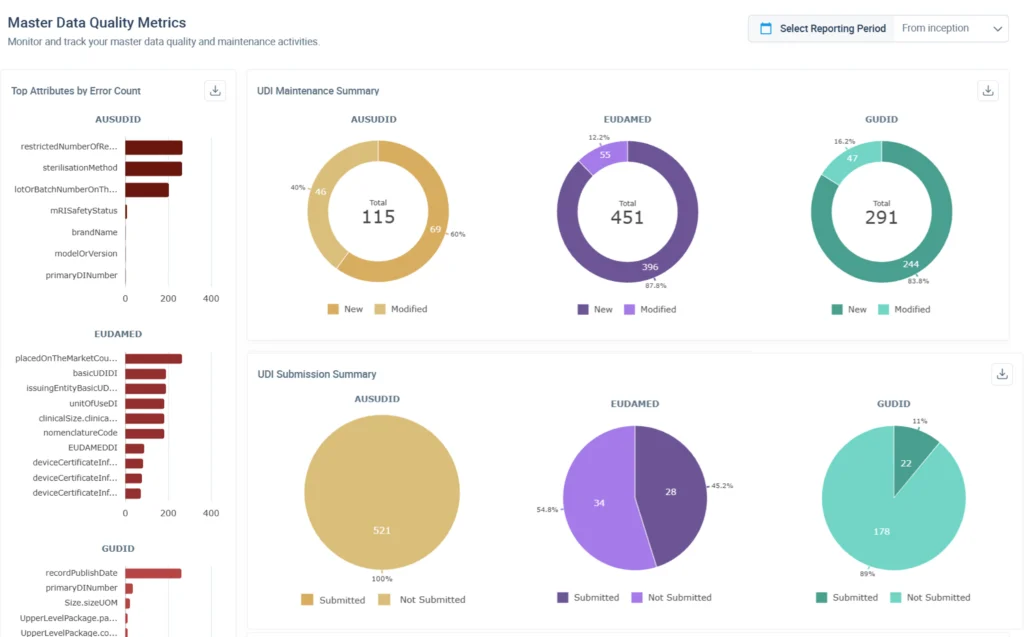Click the AUSUDID donut segment labeled 46
Viewport: 1024px width, 637px height.
click(321, 192)
